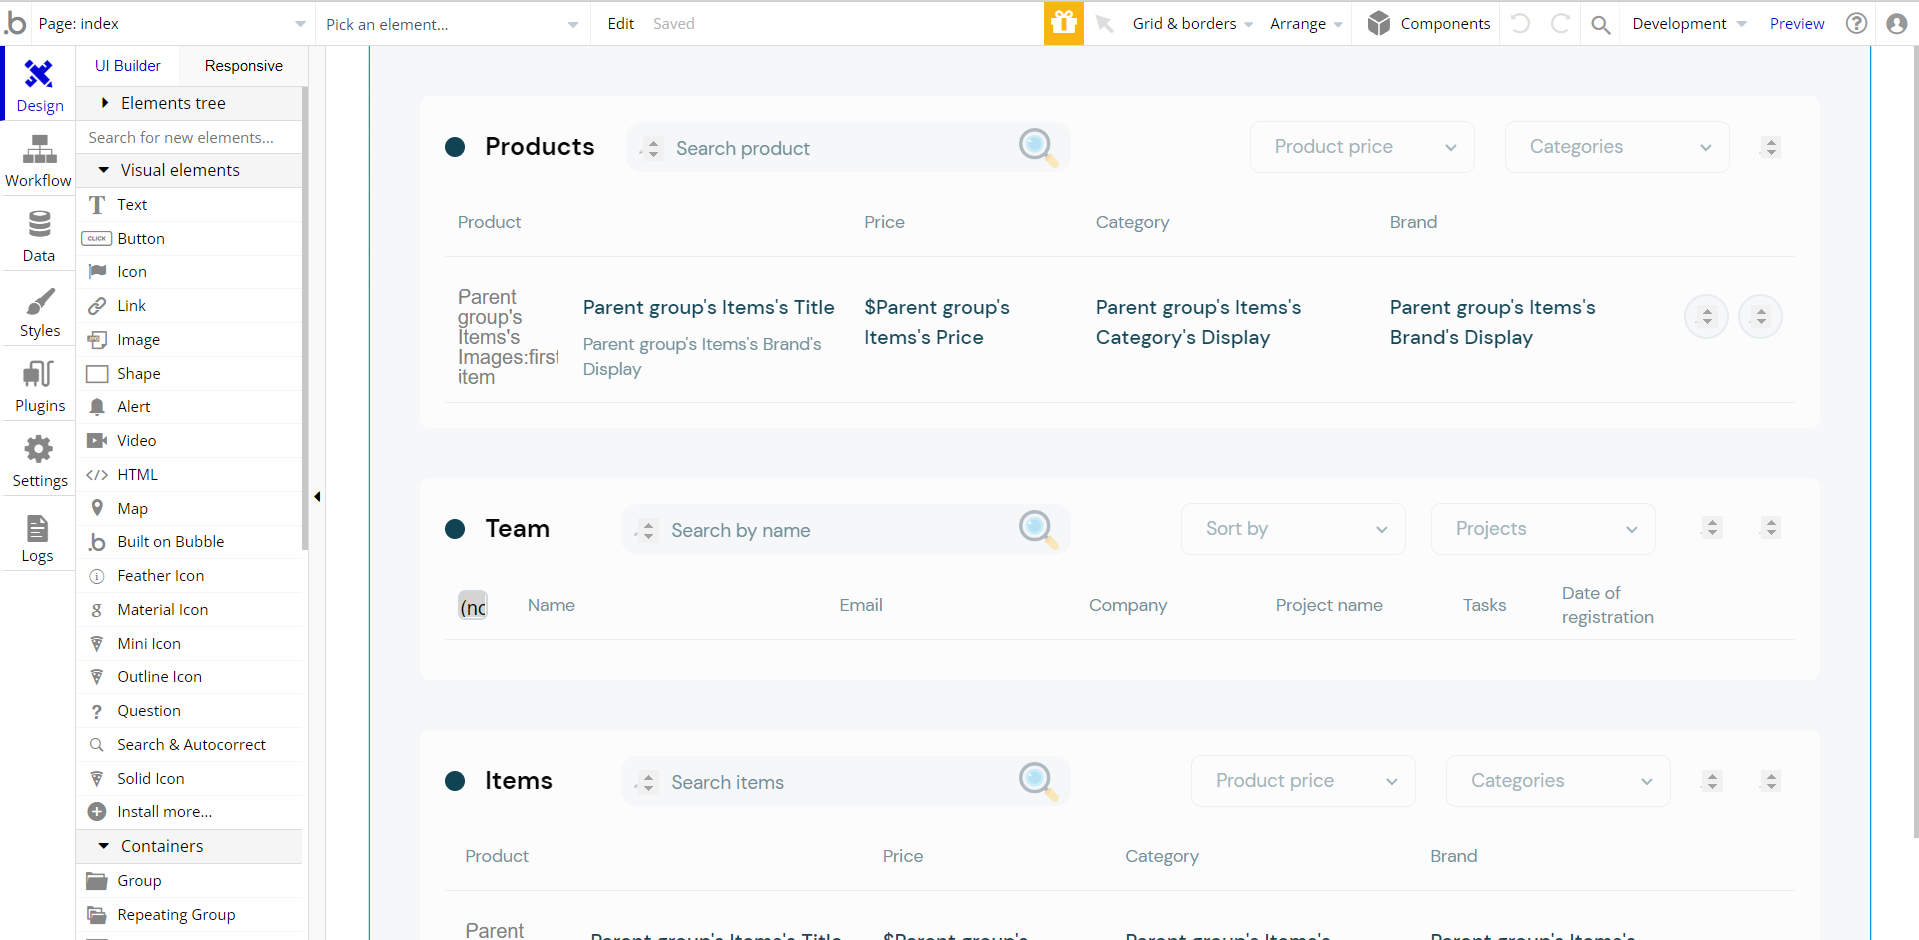This screenshot has height=940, width=1919.
Task: Collapse the Containers section
Action: pyautogui.click(x=190, y=846)
